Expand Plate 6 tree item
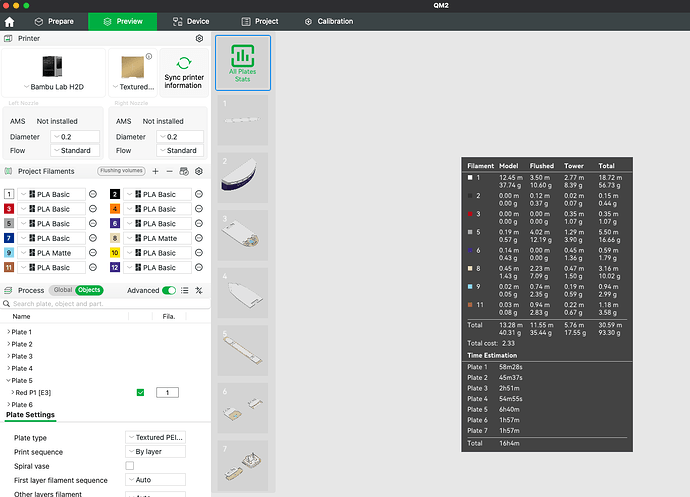This screenshot has height=497, width=690. [x=9, y=405]
